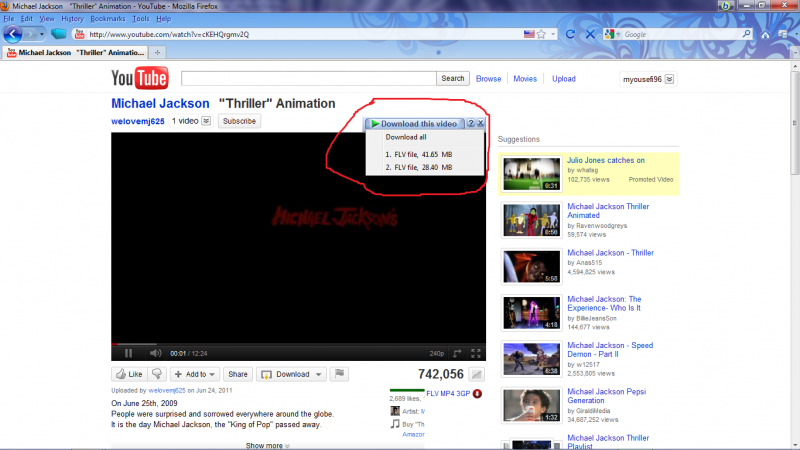The width and height of the screenshot is (800, 450).
Task: Click the teal toolbar icon beside navigation arrows
Action: coord(59,34)
